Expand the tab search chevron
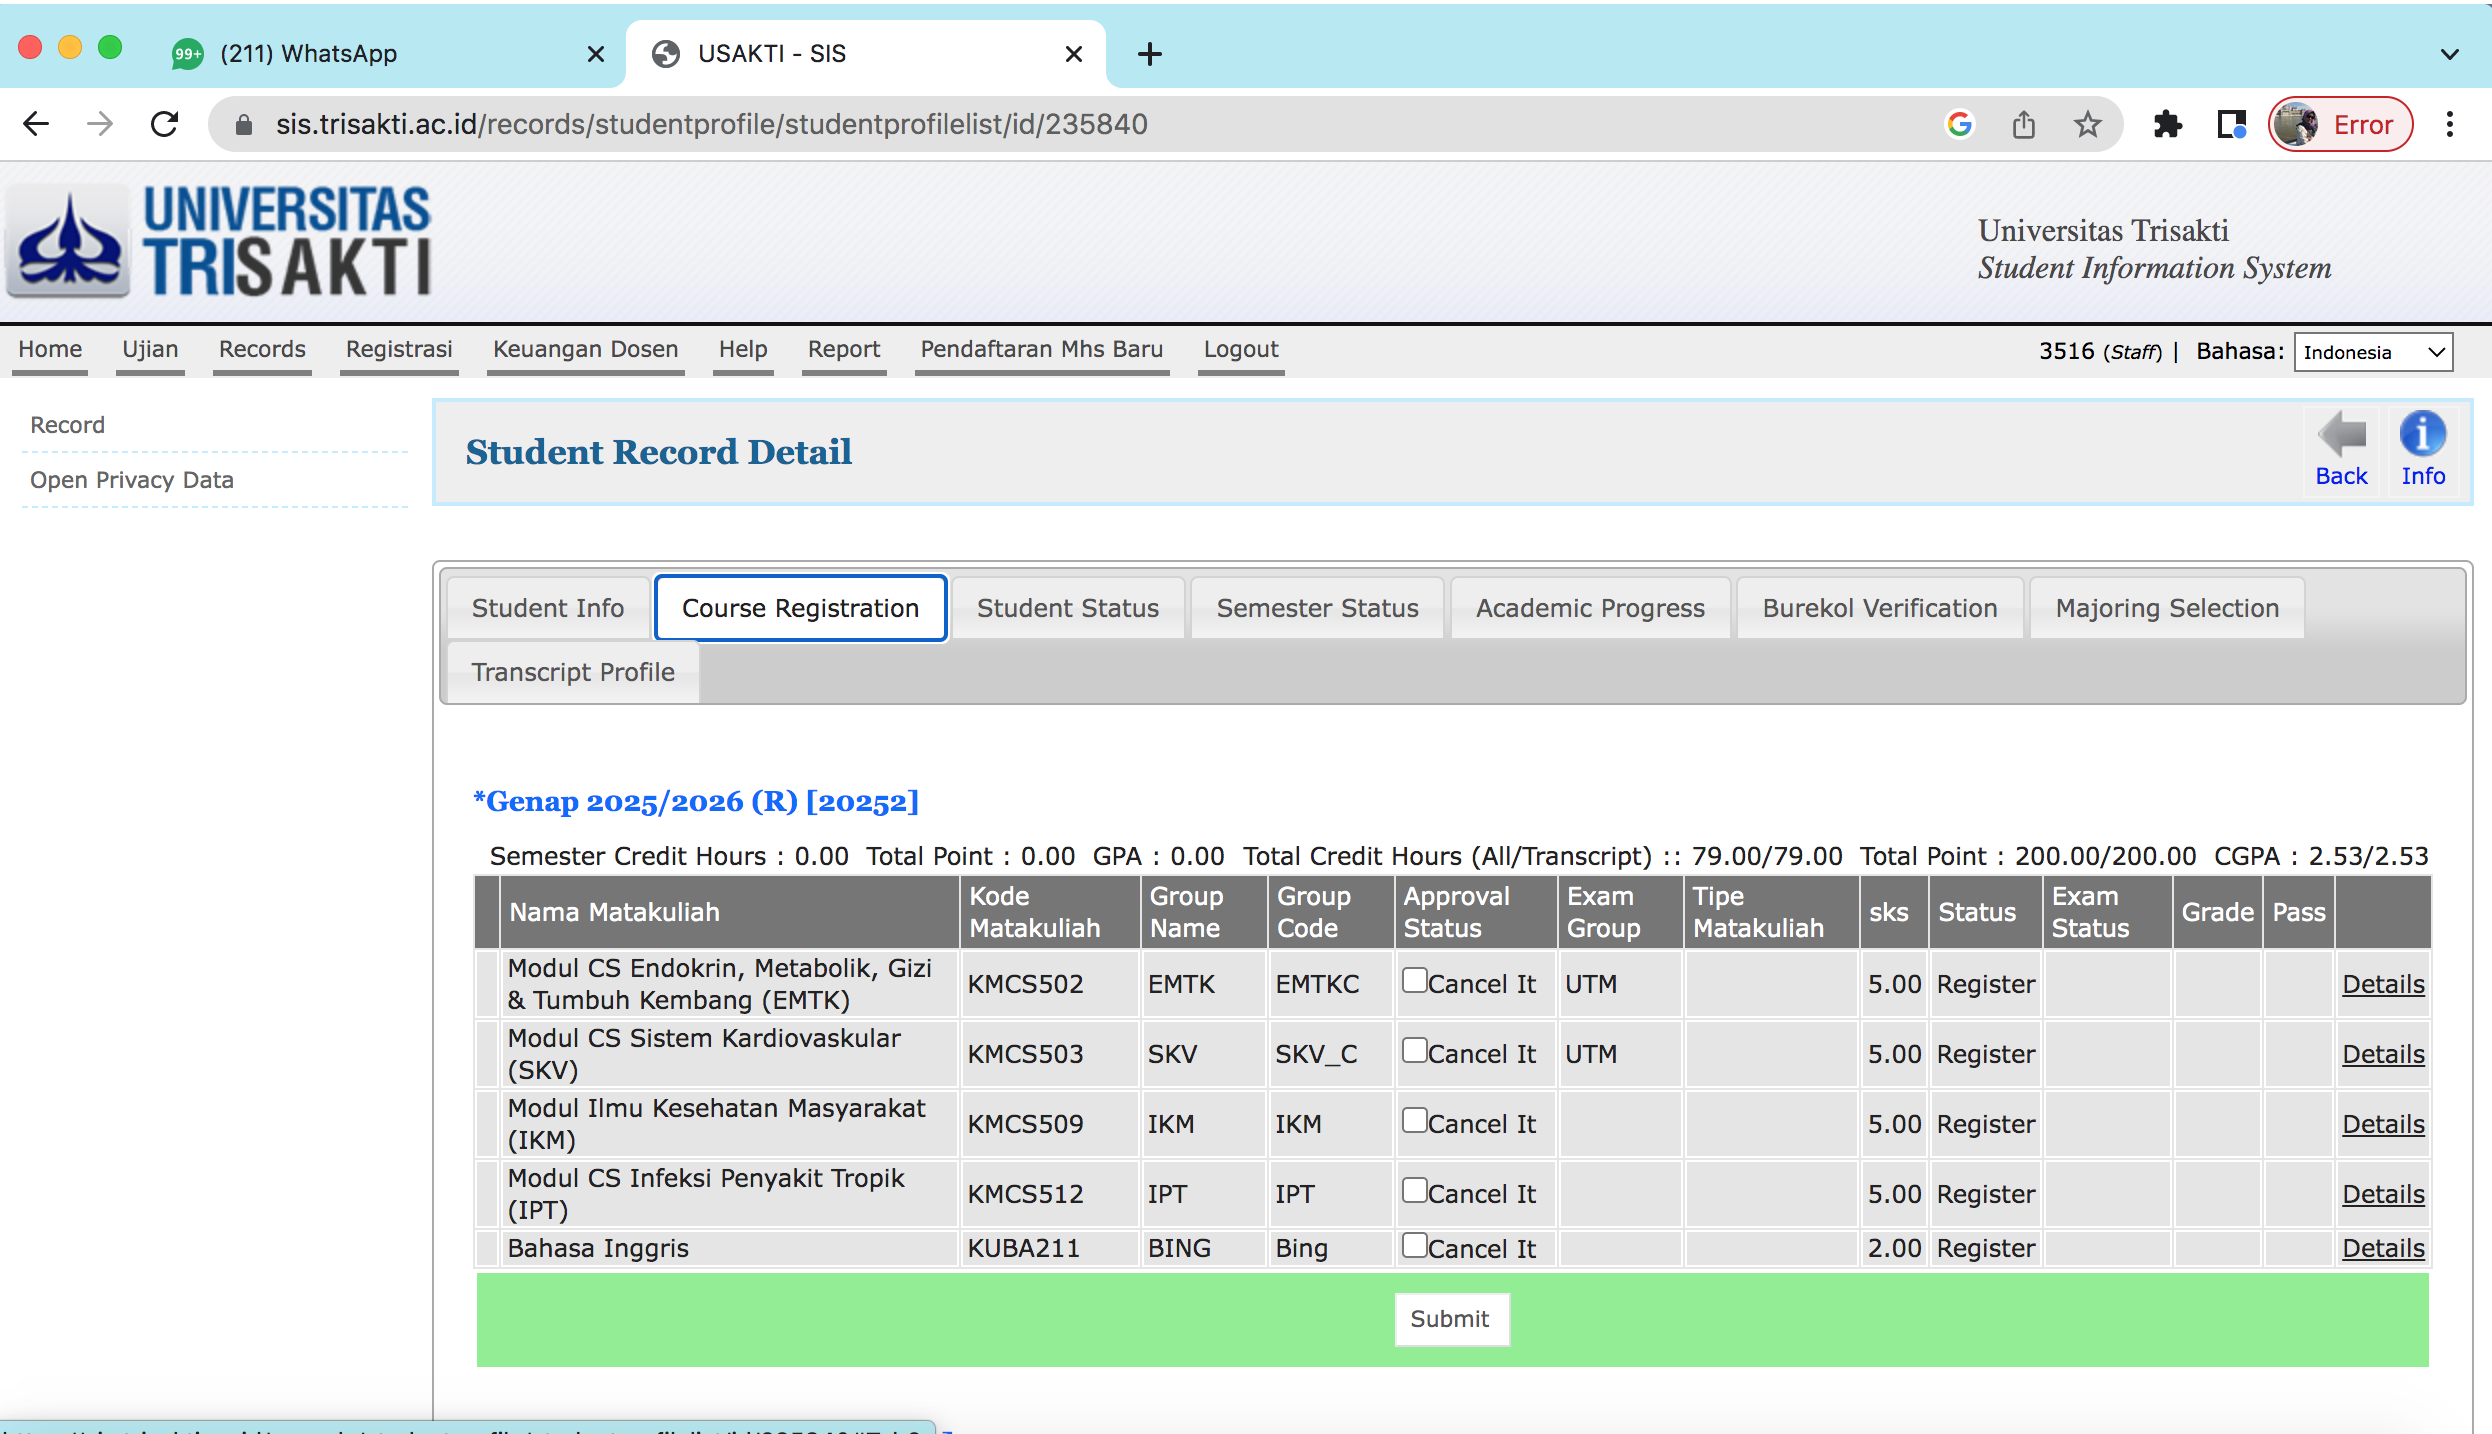 pos(2449,54)
